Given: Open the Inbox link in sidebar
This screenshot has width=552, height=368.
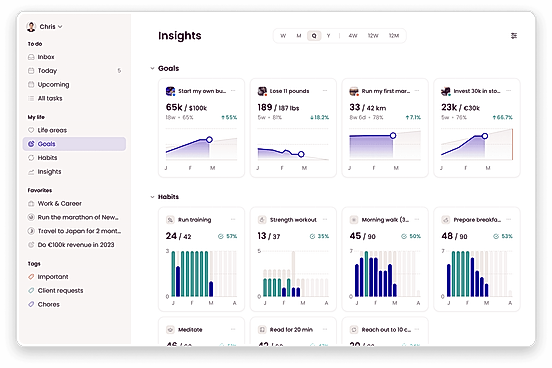Looking at the screenshot, I should pos(74,57).
